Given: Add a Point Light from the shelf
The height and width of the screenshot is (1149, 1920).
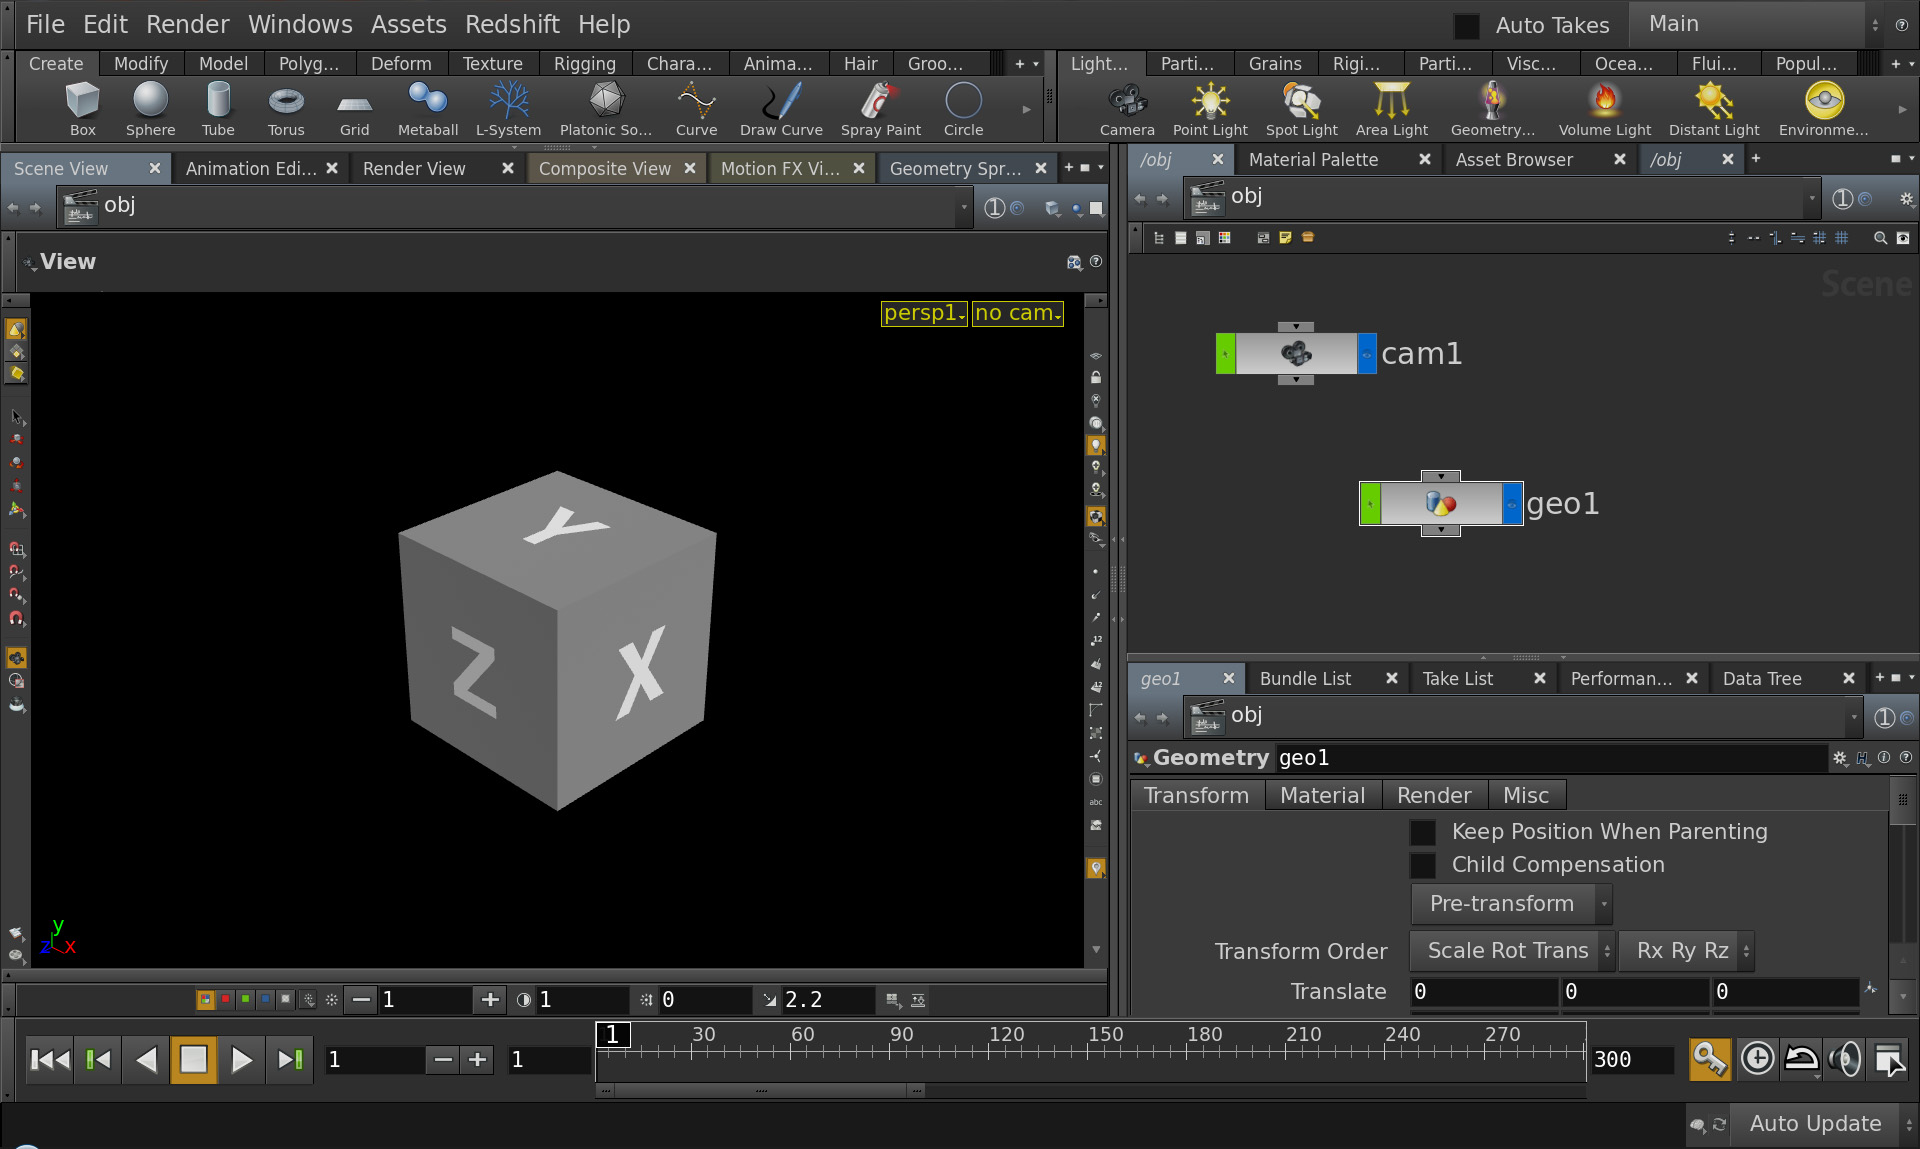Looking at the screenshot, I should [x=1210, y=108].
